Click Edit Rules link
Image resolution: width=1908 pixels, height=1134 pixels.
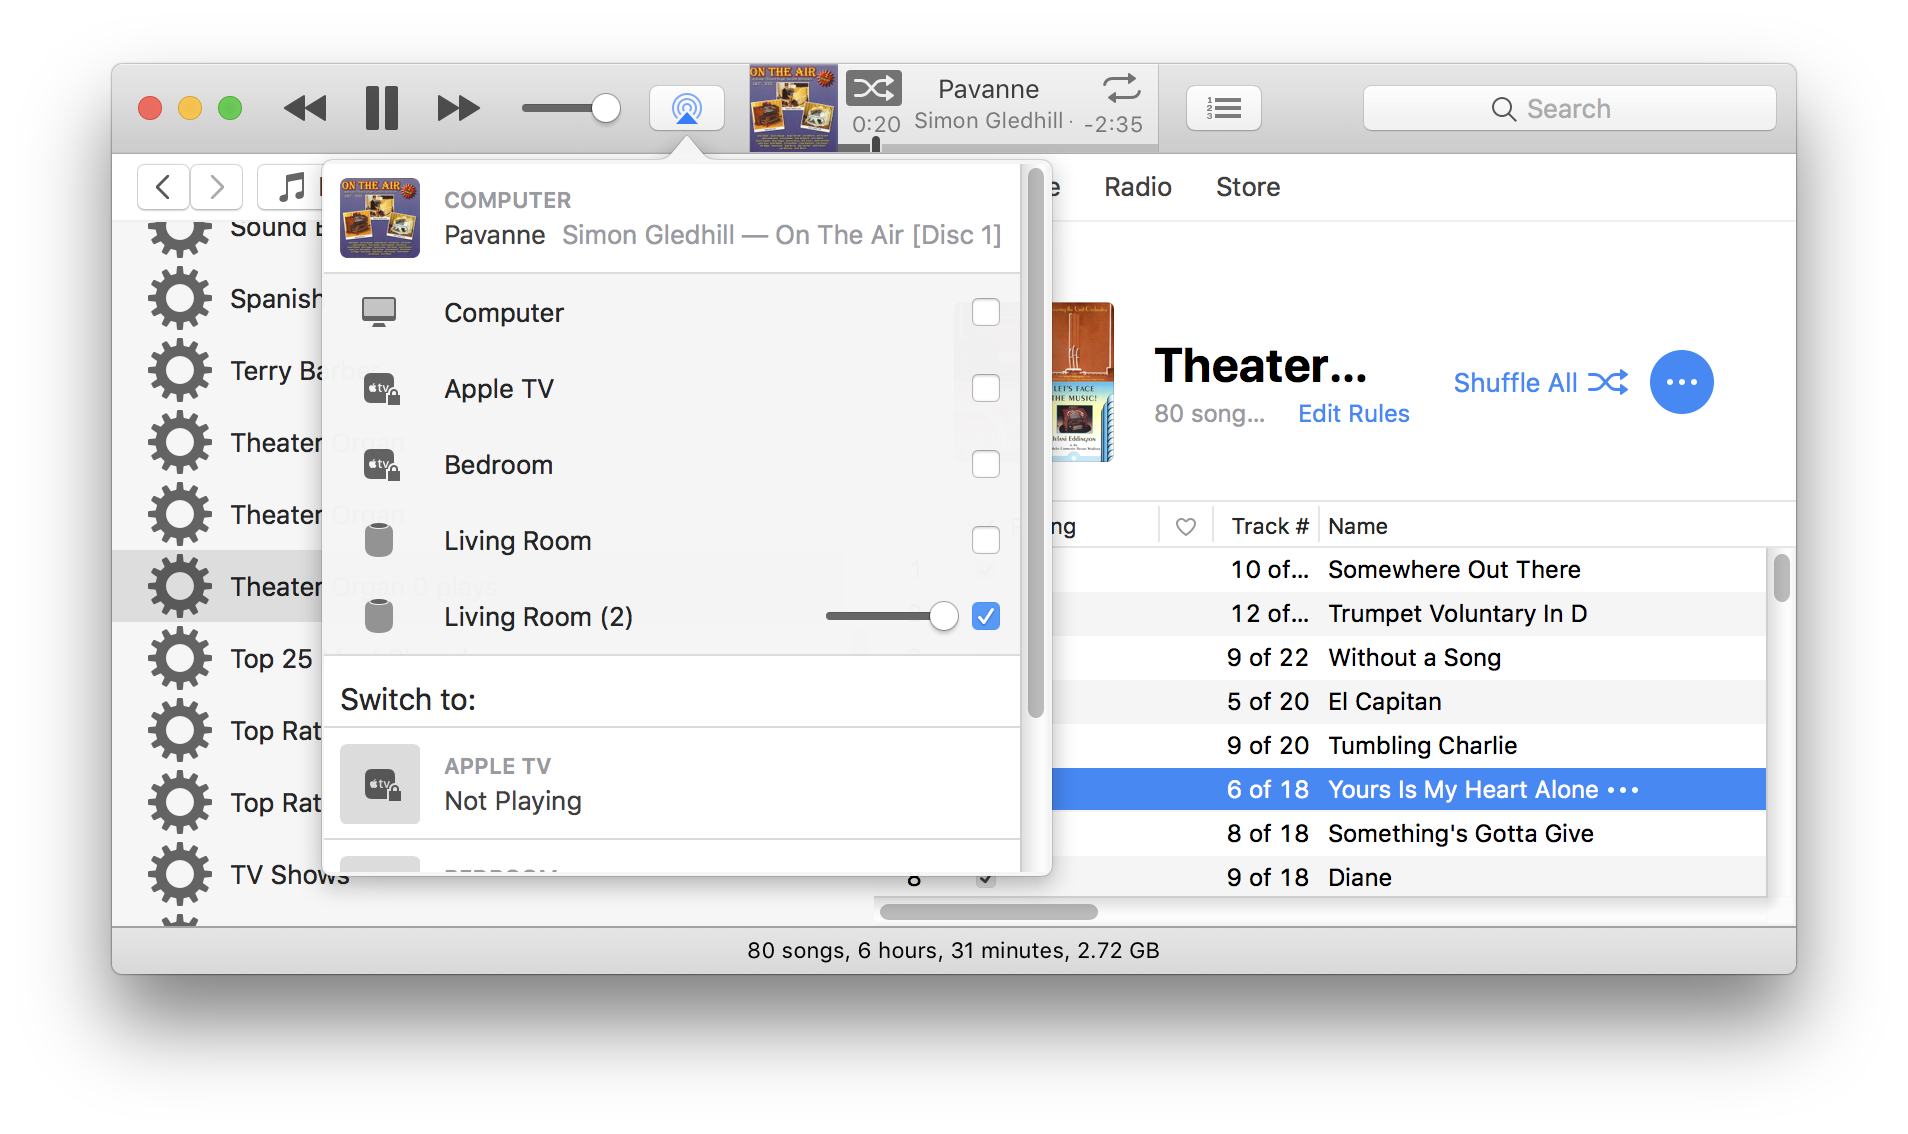coord(1354,414)
